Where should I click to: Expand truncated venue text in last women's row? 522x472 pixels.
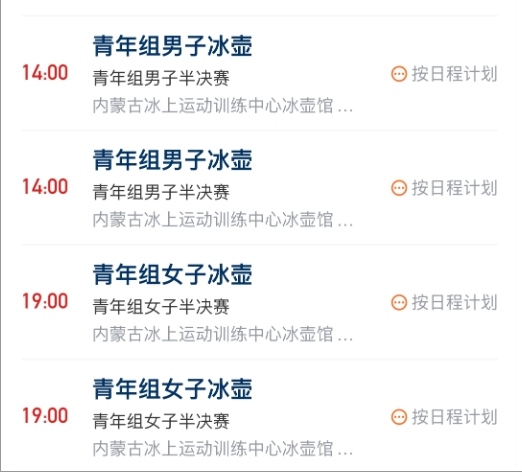point(223,449)
